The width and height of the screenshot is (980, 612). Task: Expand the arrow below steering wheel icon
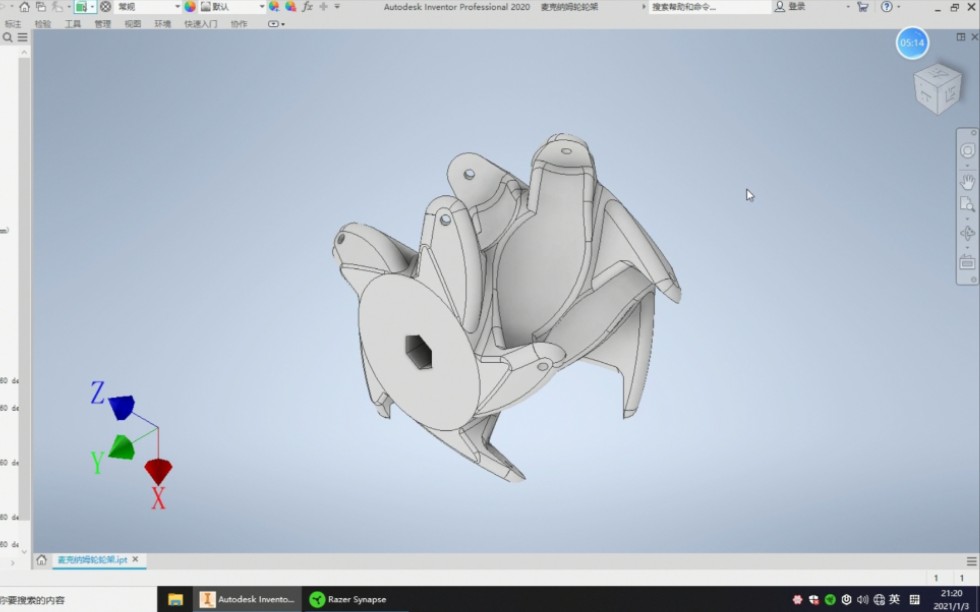click(x=968, y=166)
